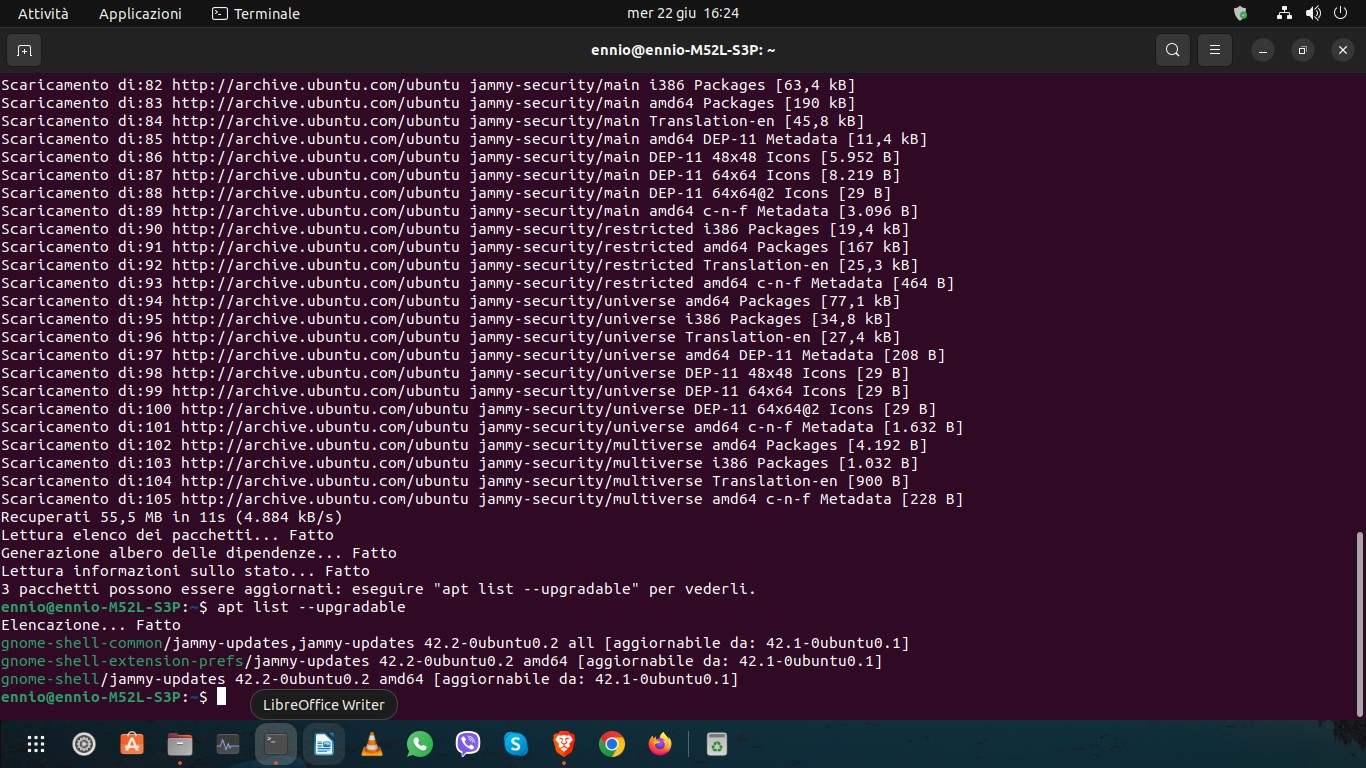
Task: Click the Scaricamento di:82 download line
Action: click(x=428, y=85)
